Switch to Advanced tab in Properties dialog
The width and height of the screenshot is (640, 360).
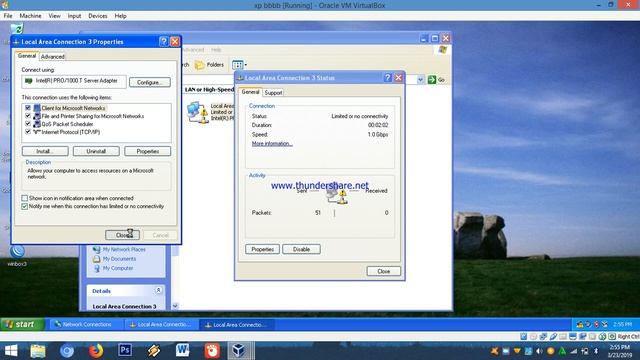tap(52, 57)
